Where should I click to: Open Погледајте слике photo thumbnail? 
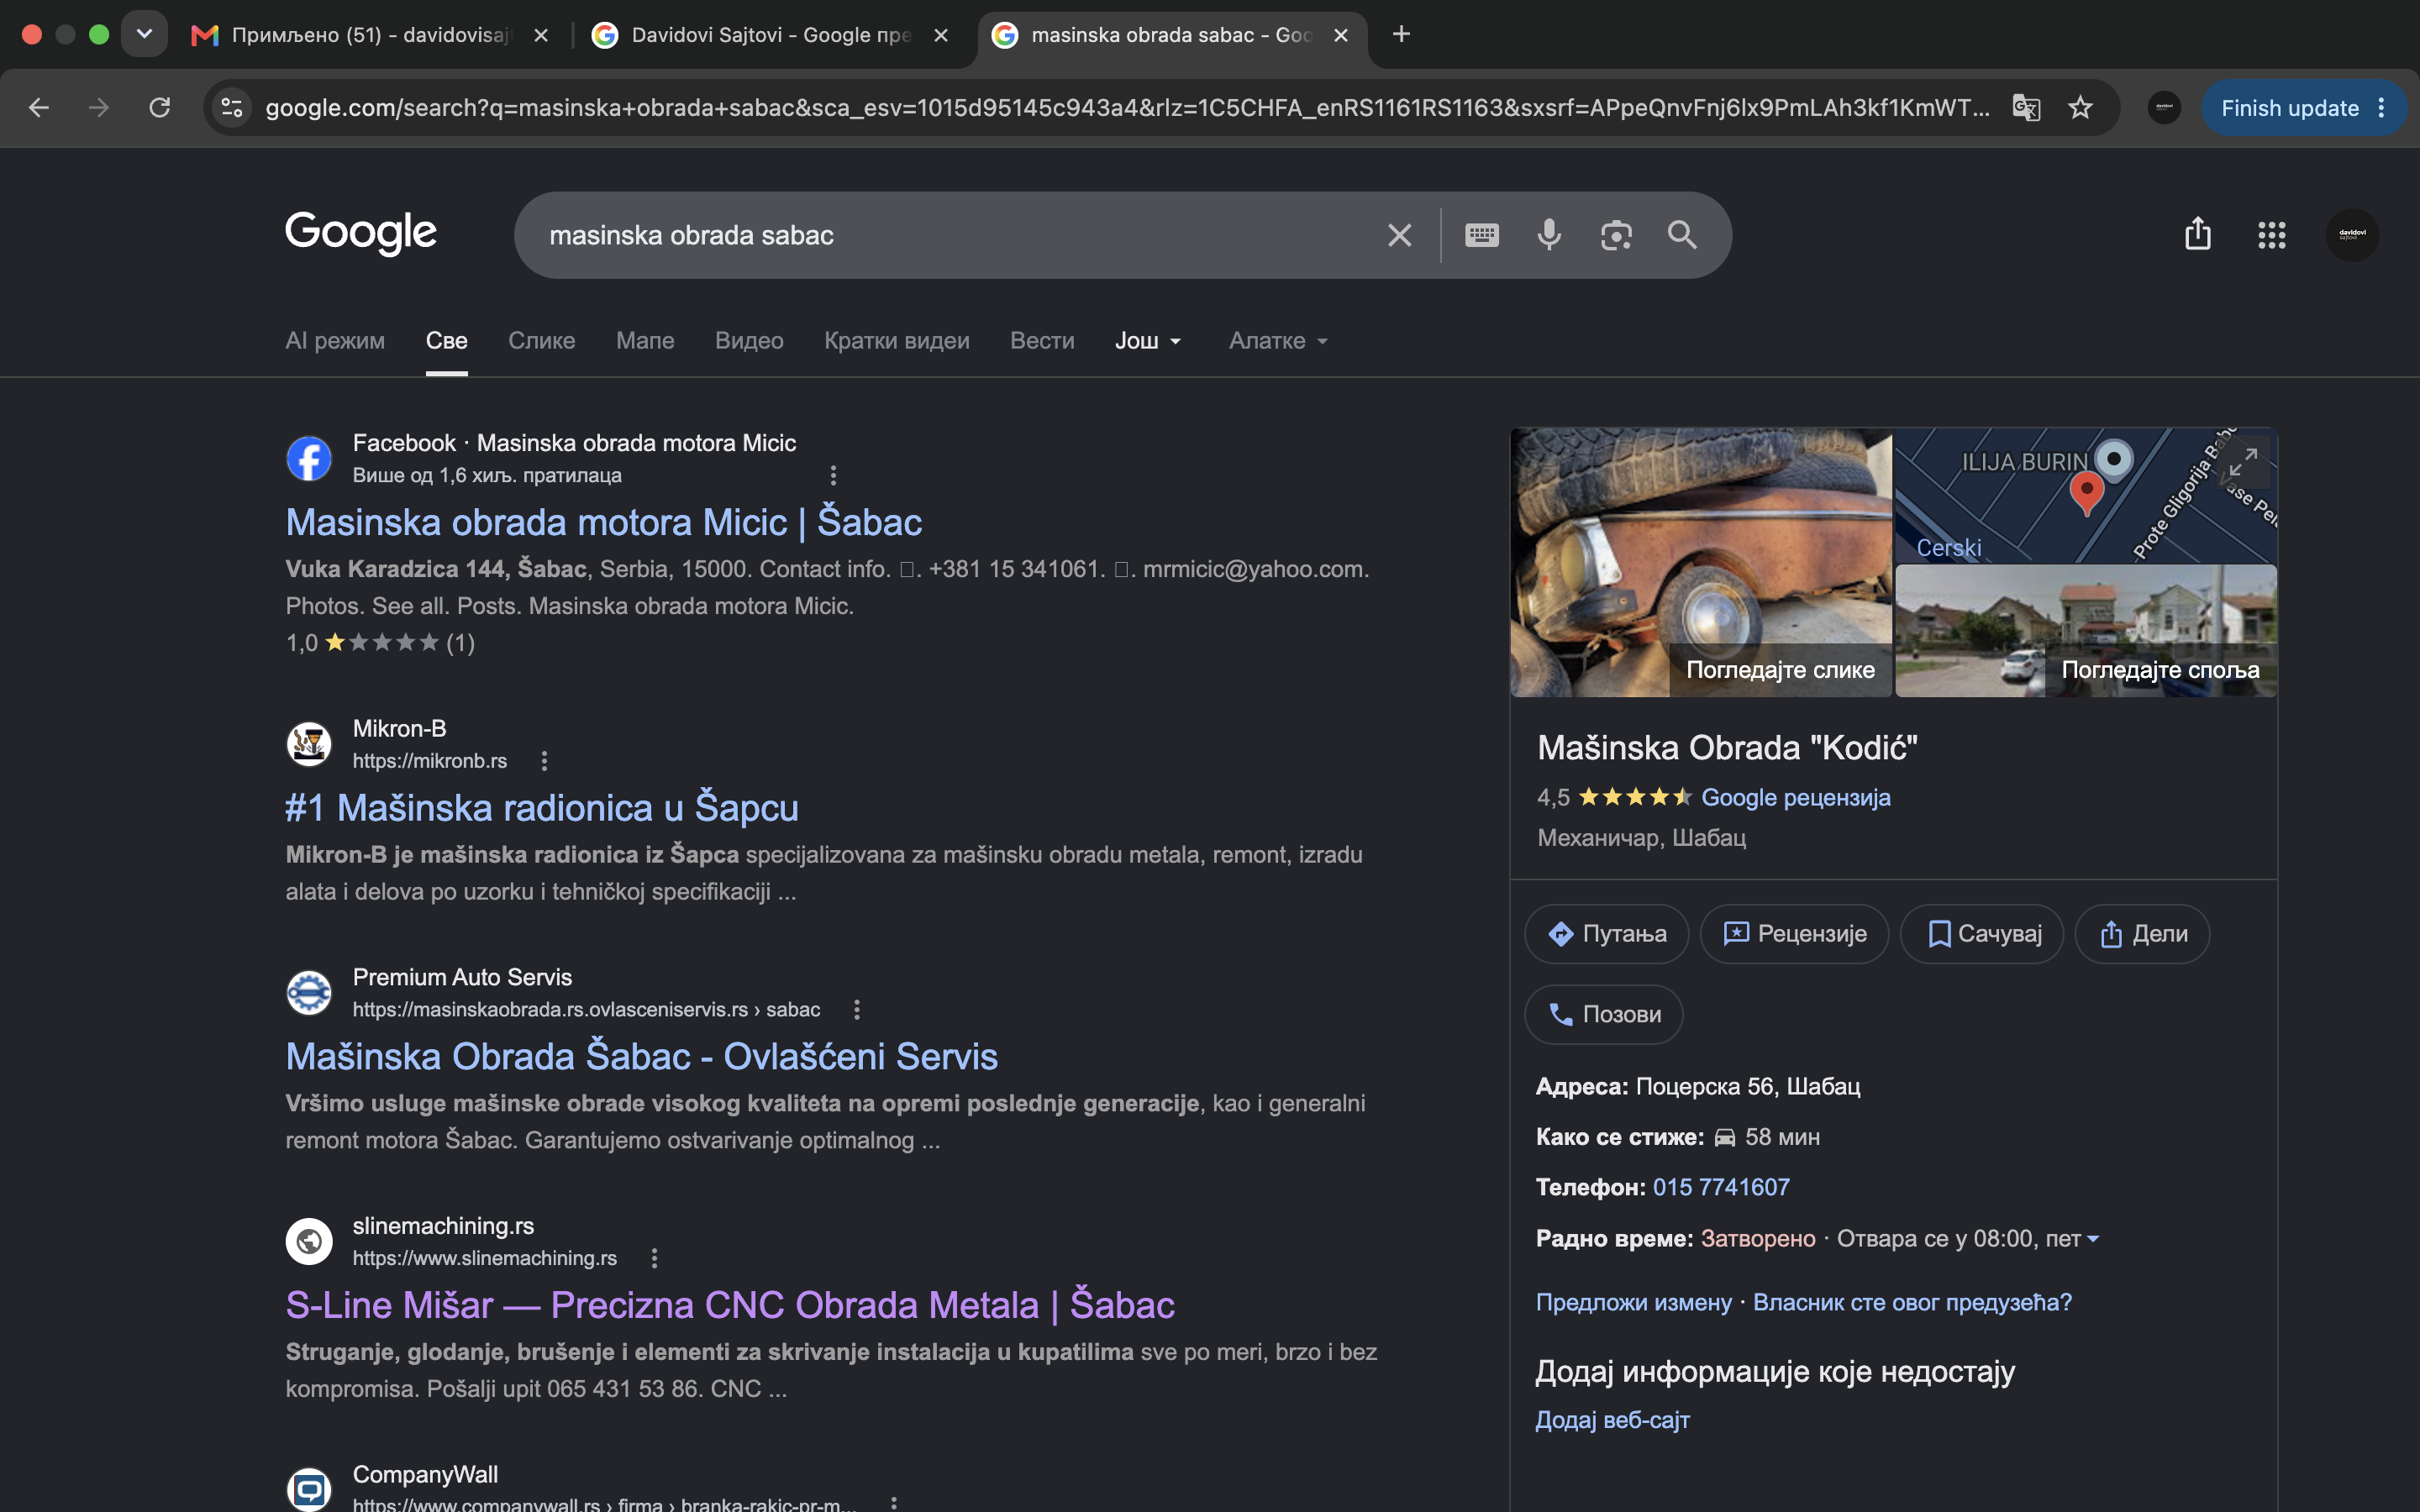pyautogui.click(x=1701, y=562)
